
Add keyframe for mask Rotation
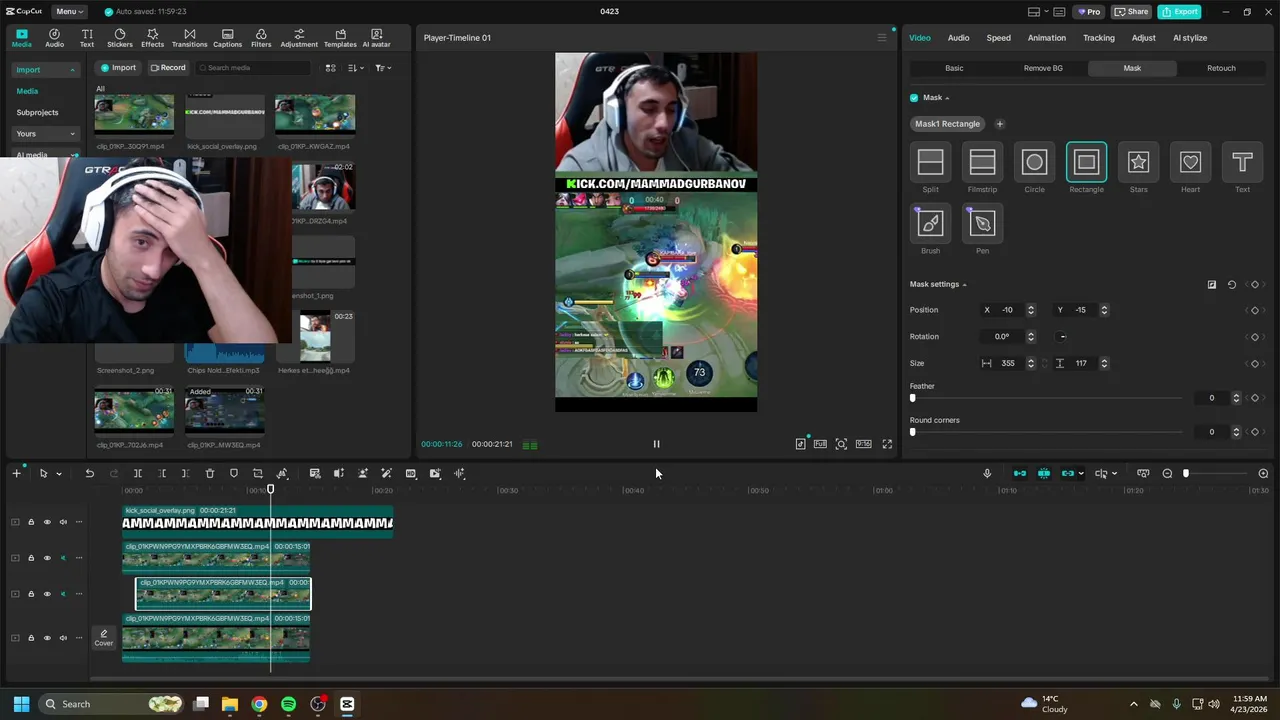(1255, 337)
